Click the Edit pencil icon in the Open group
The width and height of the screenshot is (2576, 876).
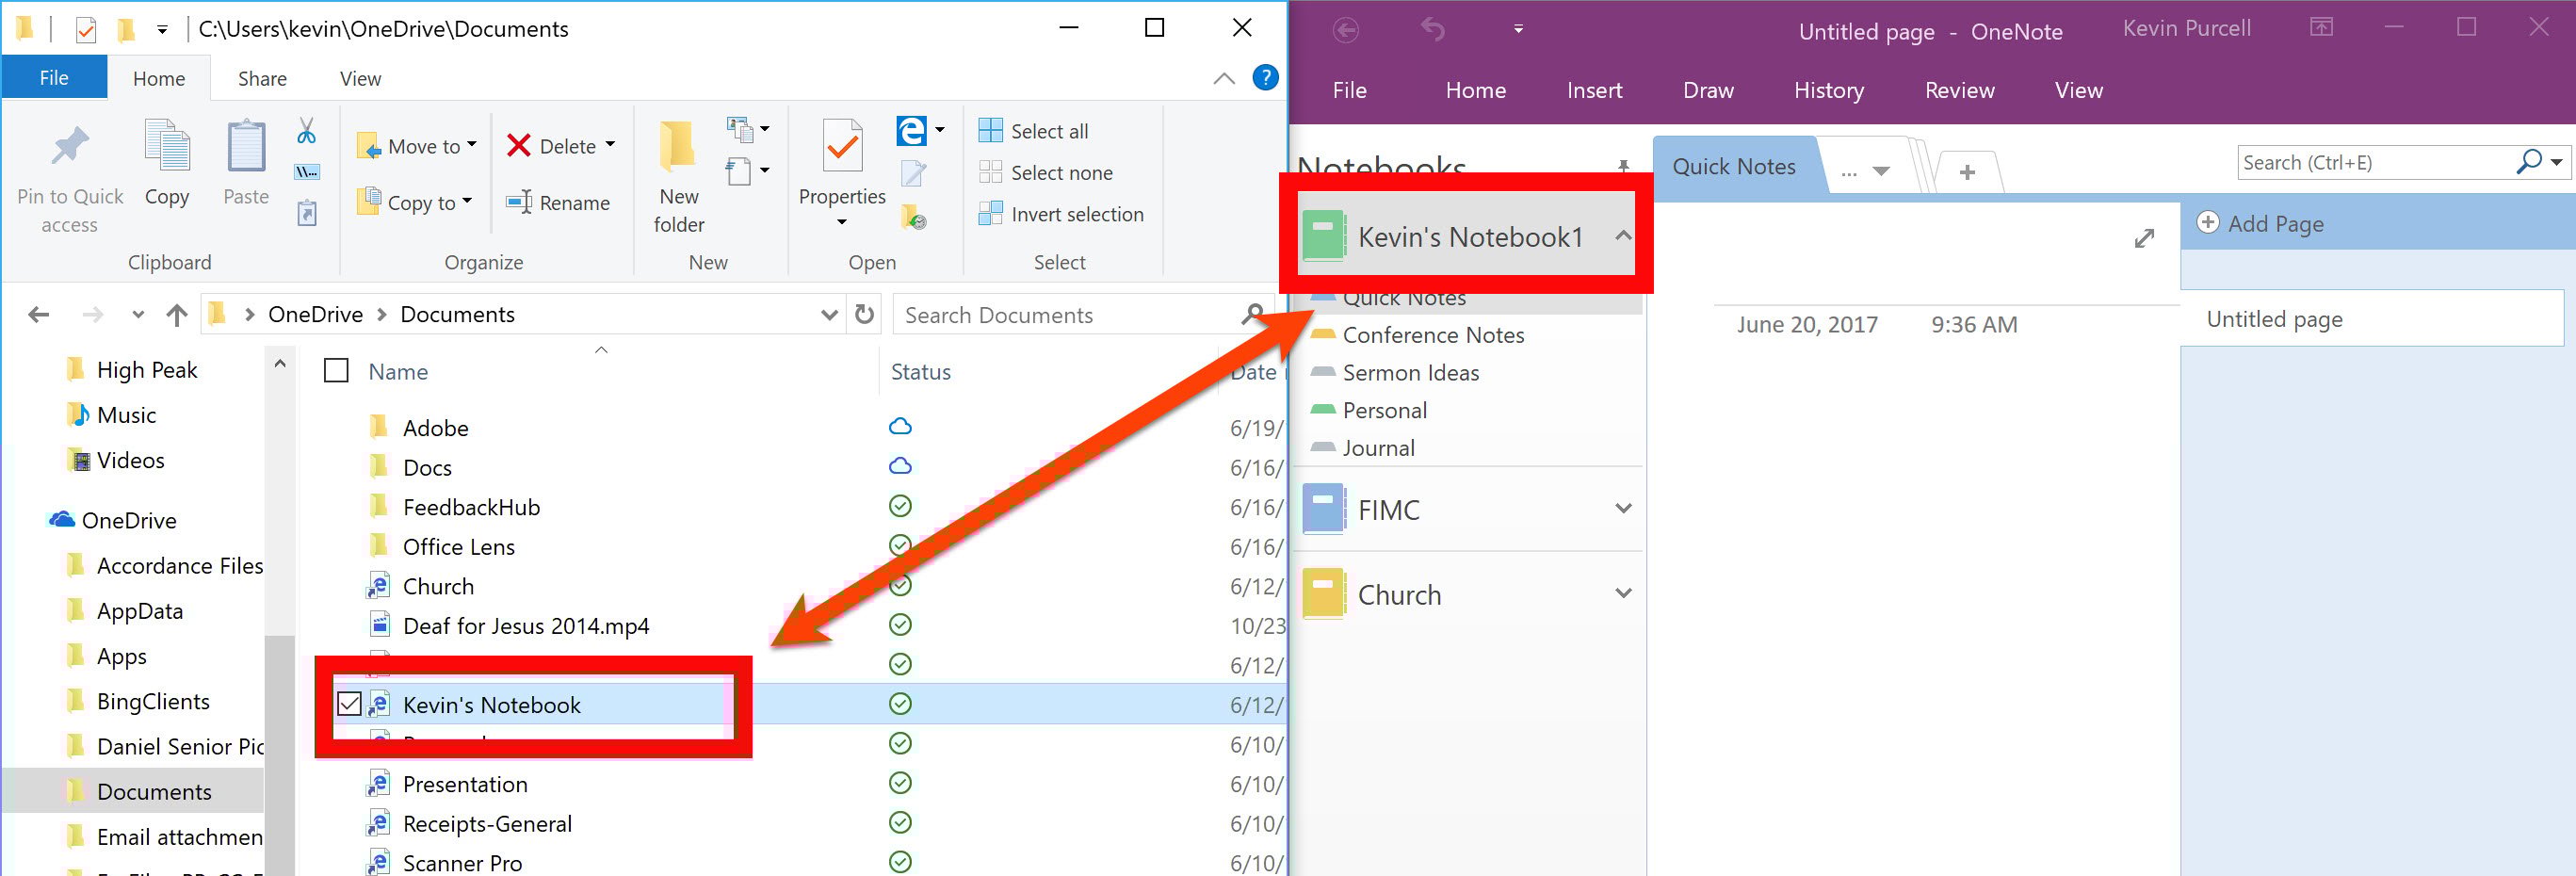[x=913, y=173]
